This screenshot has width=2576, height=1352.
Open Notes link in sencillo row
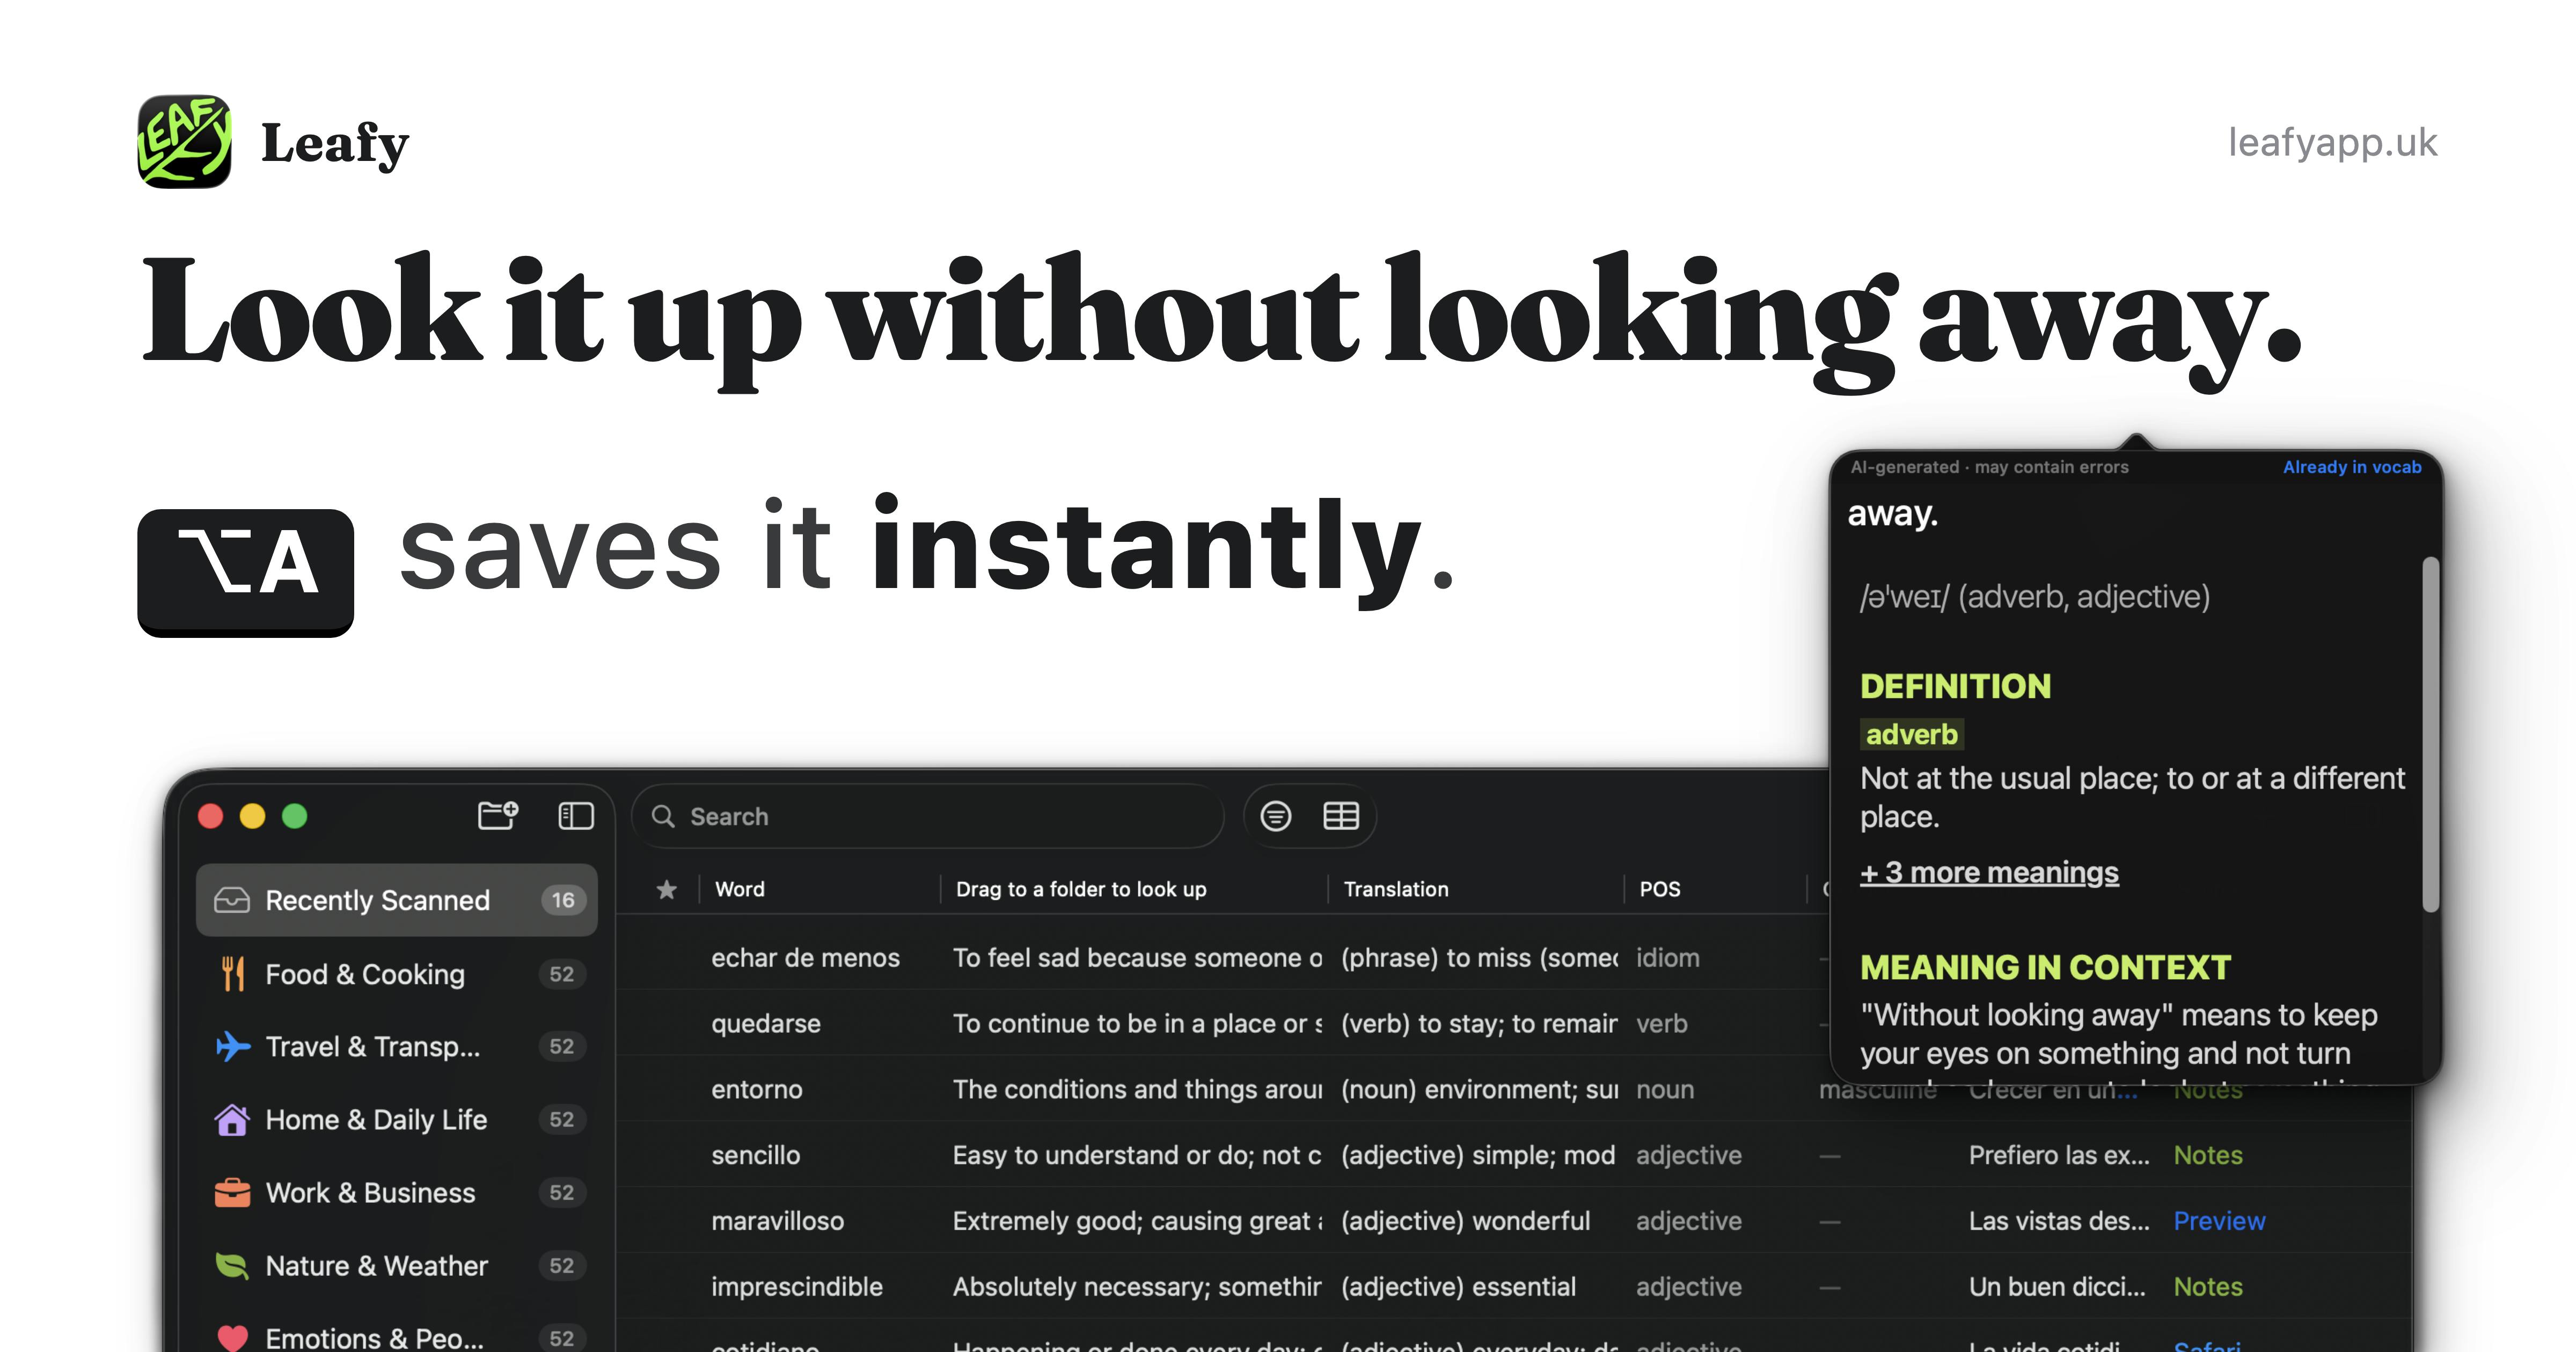2208,1155
